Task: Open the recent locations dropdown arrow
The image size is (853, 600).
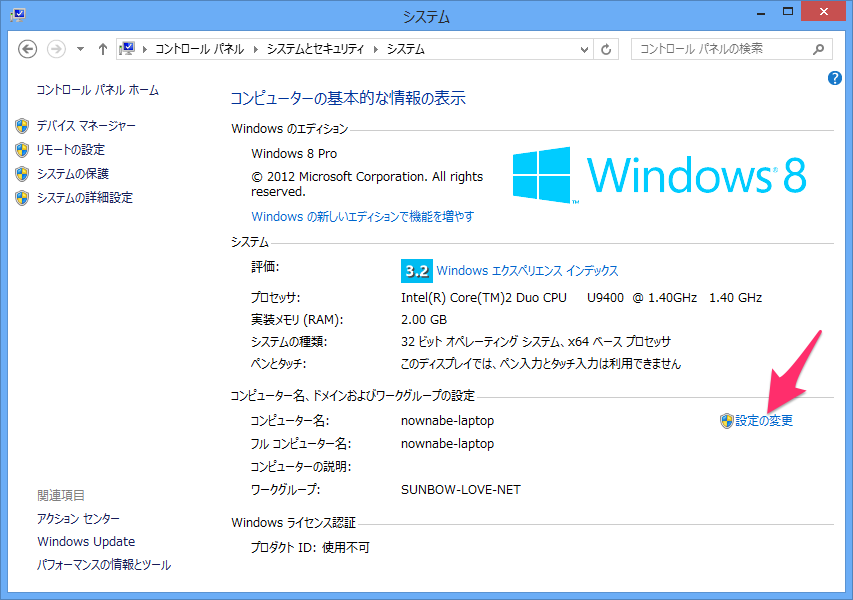Action: pyautogui.click(x=81, y=49)
